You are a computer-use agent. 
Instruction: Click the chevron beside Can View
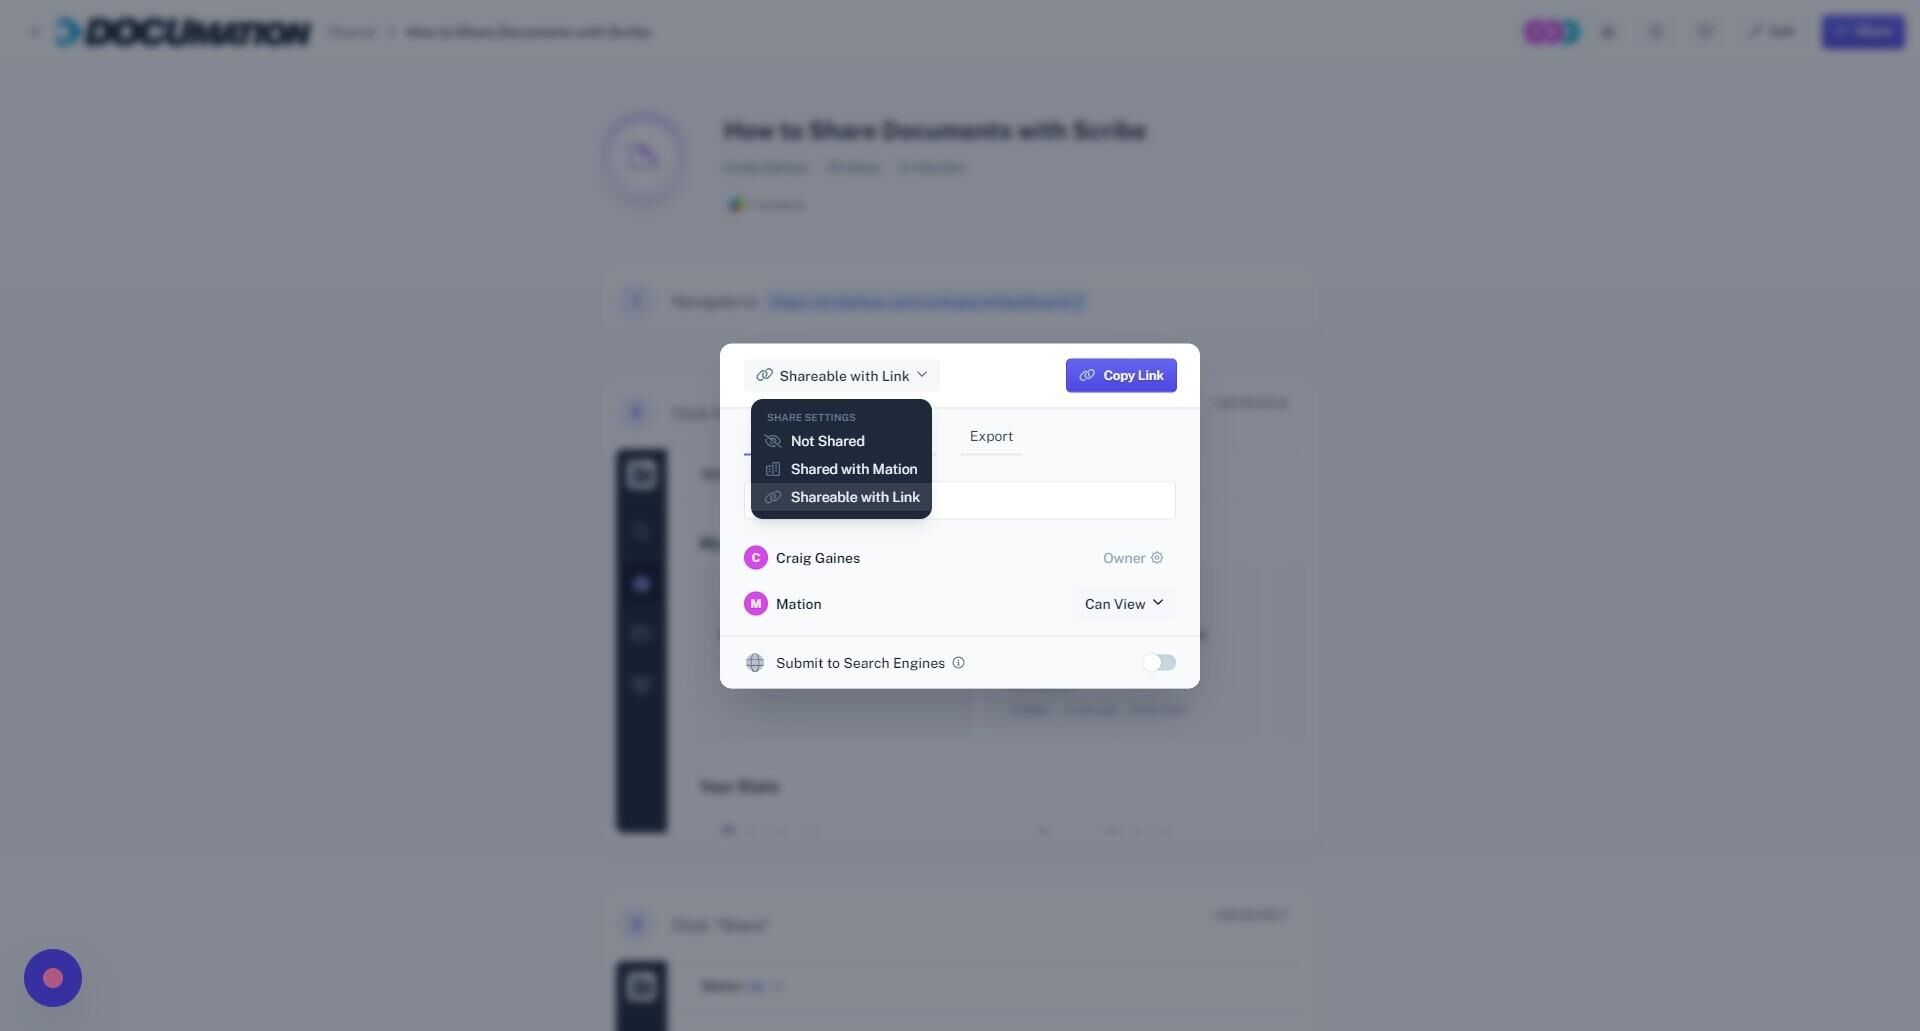[1158, 603]
